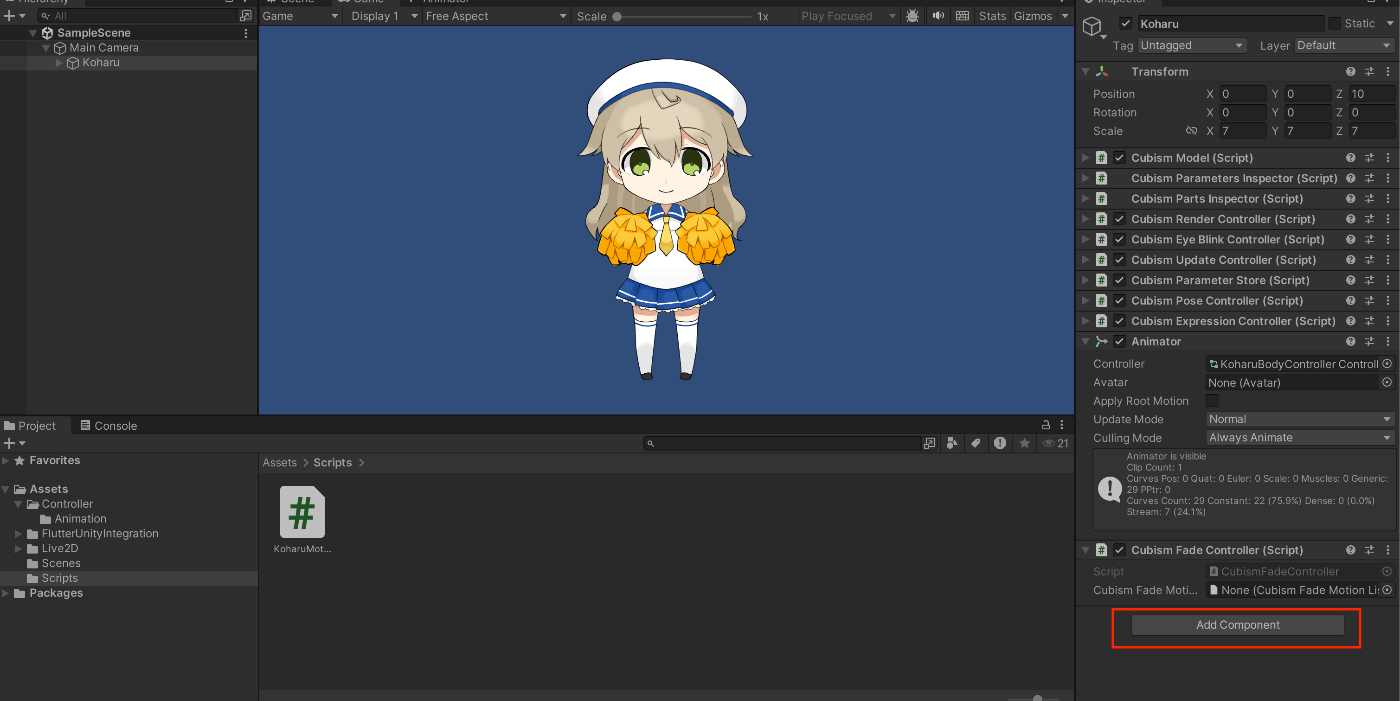Open Cubism Fade Controller help icon
Viewport: 1400px width, 701px height.
[1351, 550]
